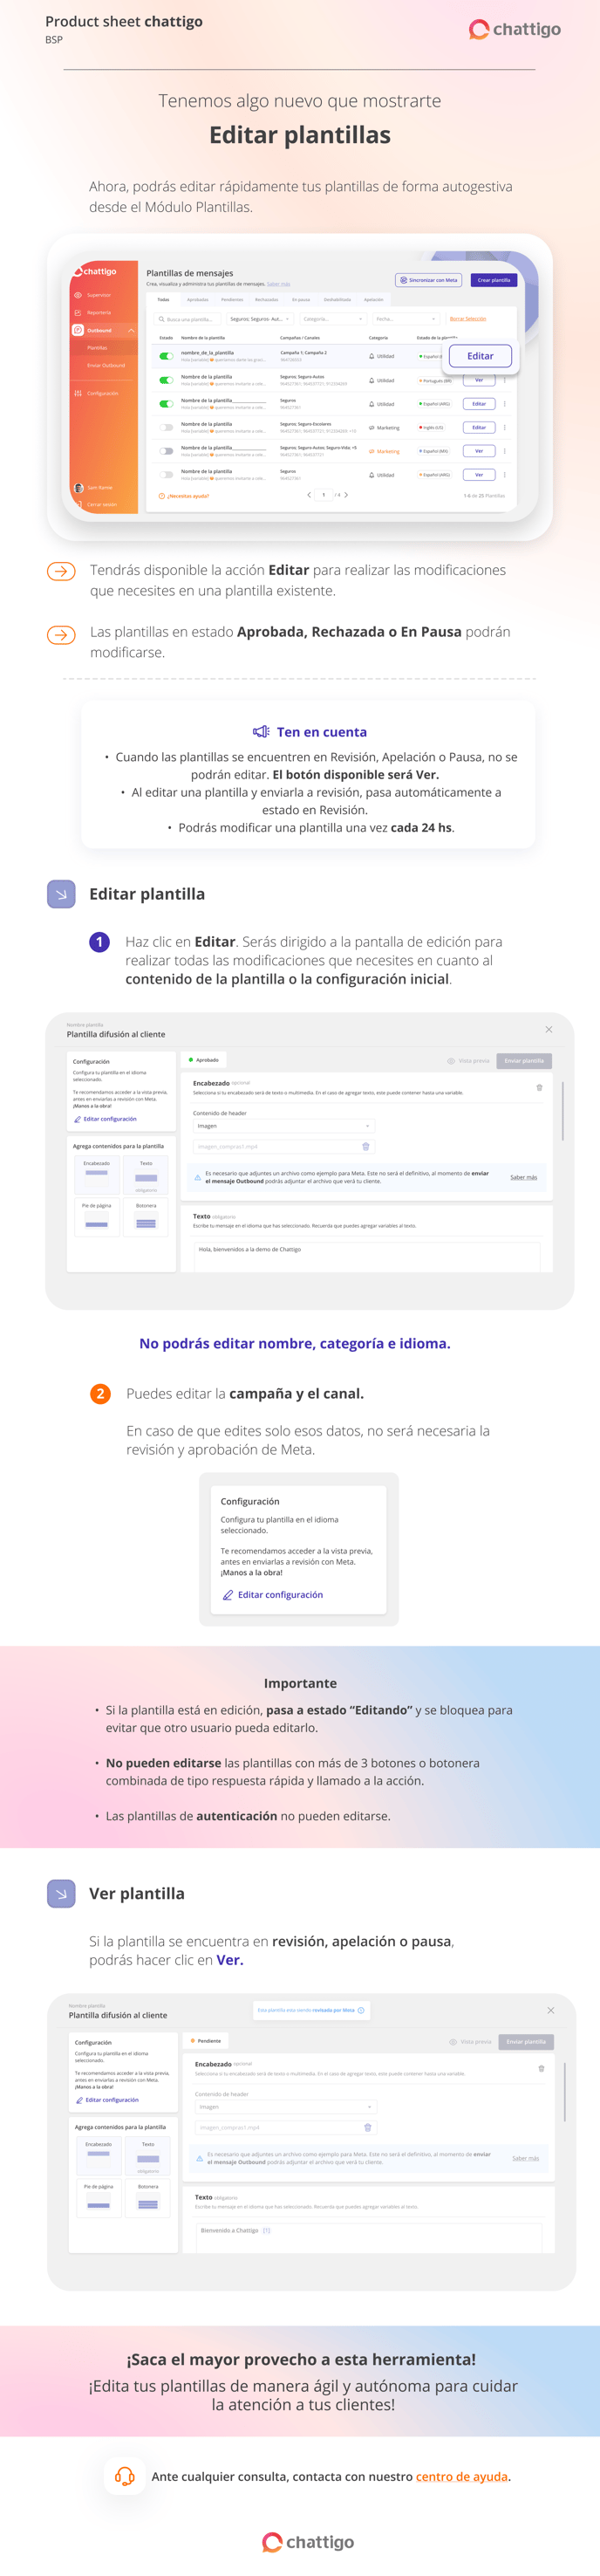Switch to the Aprobadas tab

point(197,299)
